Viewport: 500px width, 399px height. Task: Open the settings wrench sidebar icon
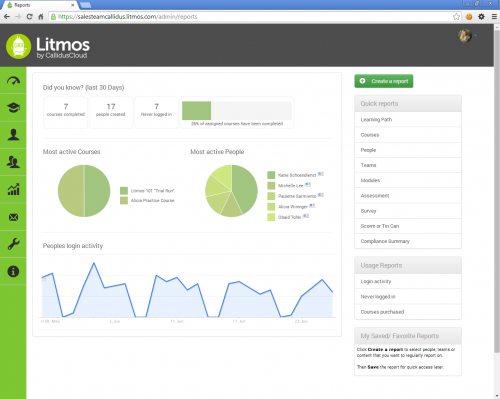tap(13, 244)
